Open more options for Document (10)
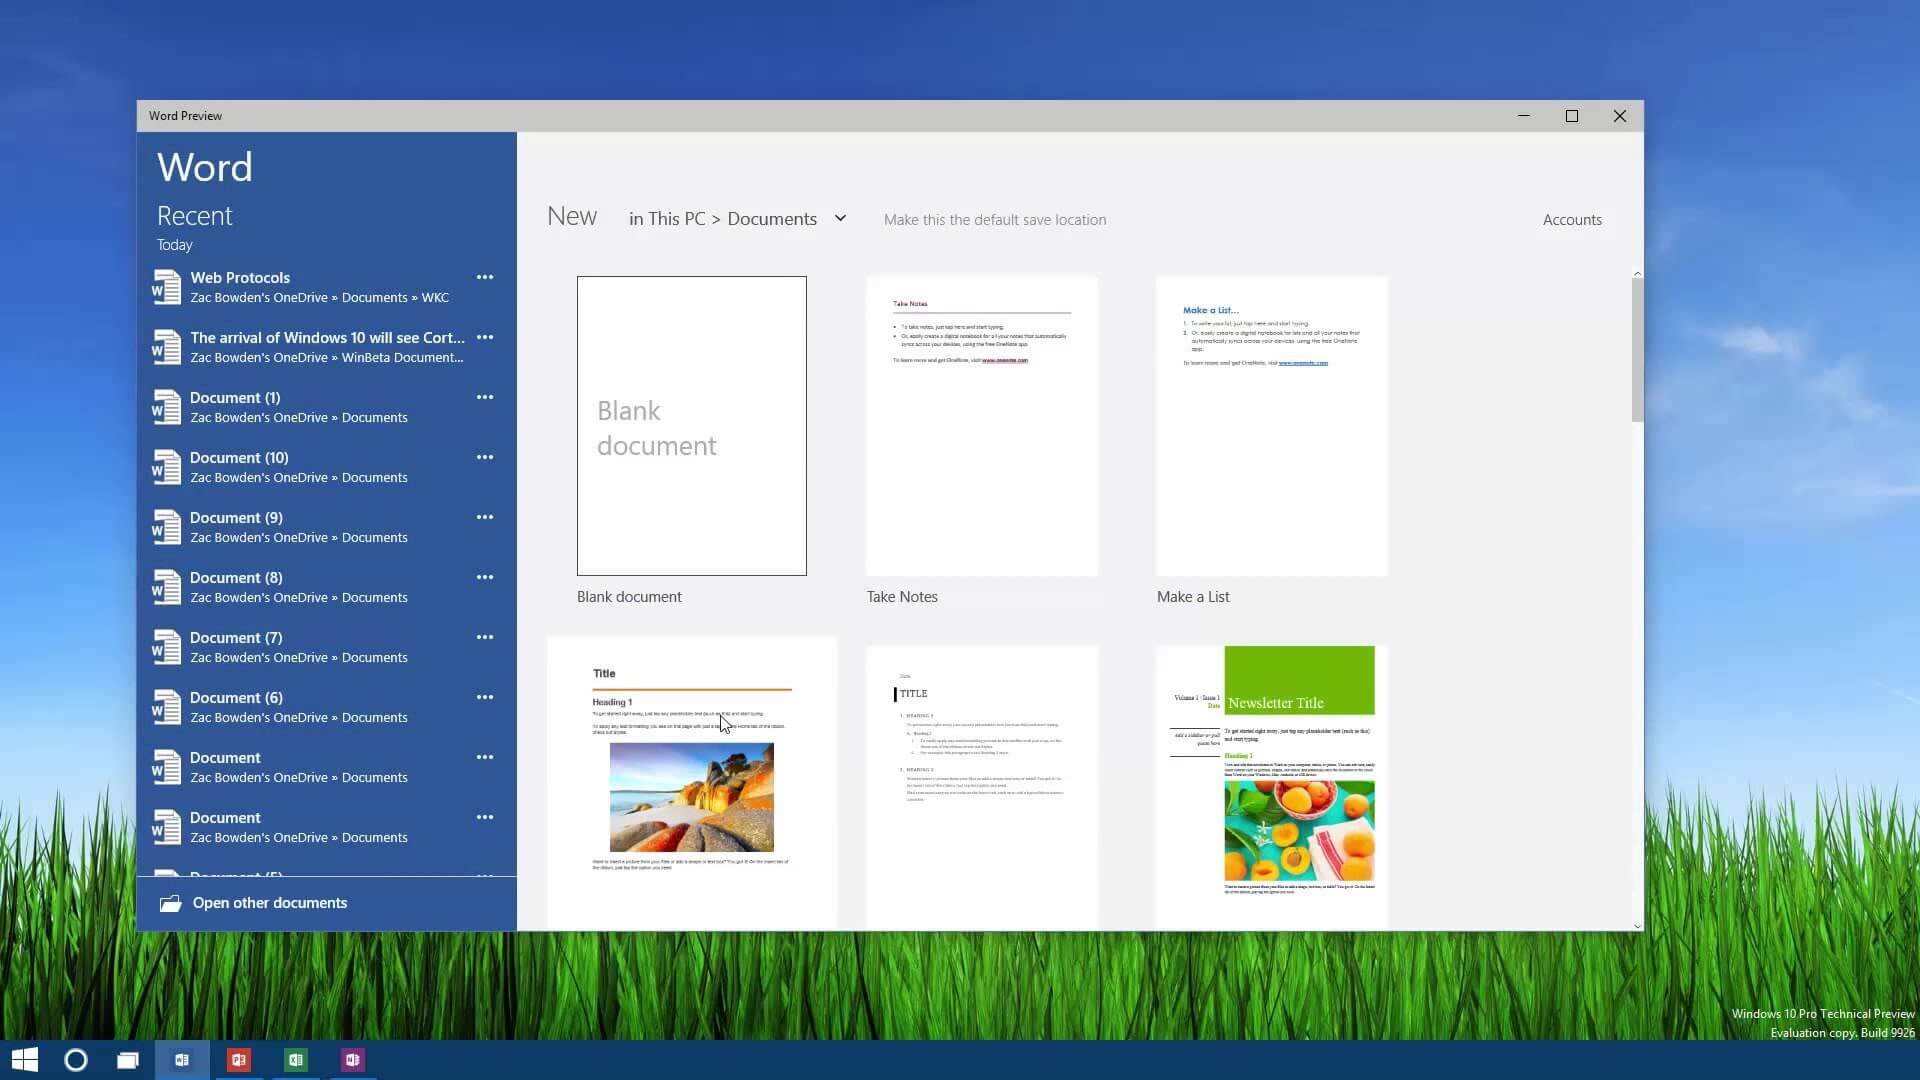The image size is (1920, 1080). pos(485,457)
